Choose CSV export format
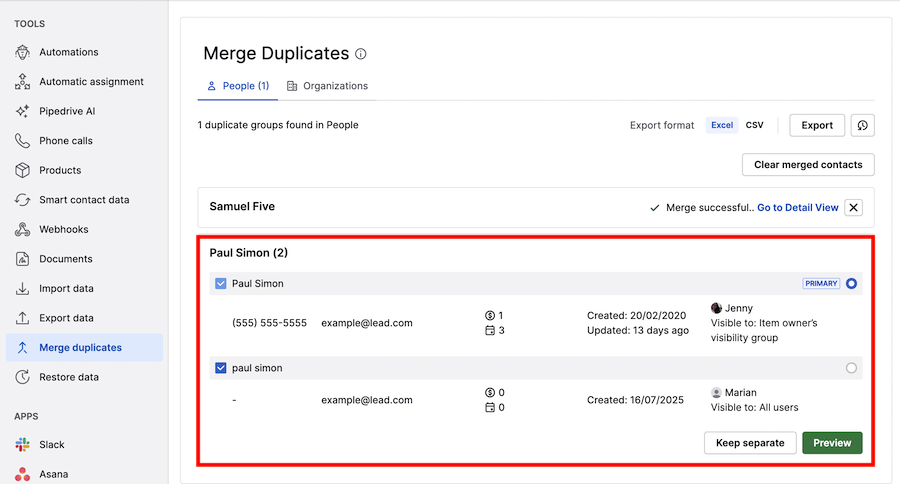900x484 pixels. [x=754, y=125]
